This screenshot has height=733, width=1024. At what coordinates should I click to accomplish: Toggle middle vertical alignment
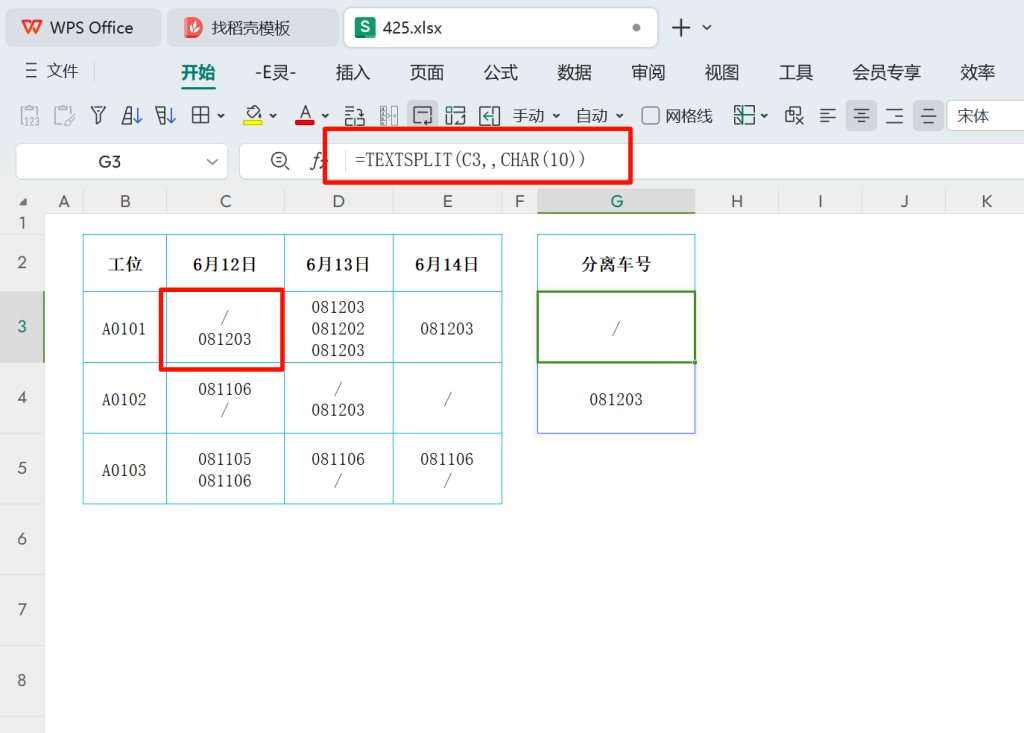928,116
